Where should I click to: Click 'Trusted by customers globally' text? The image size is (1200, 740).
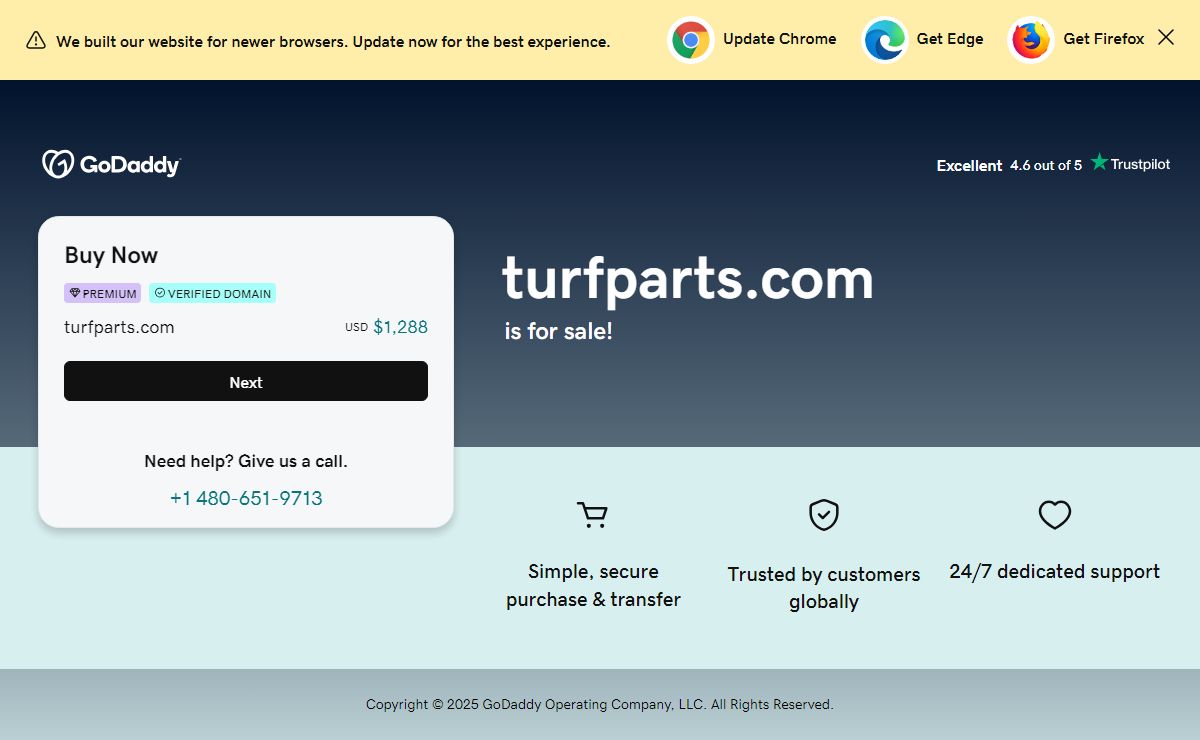pos(824,588)
